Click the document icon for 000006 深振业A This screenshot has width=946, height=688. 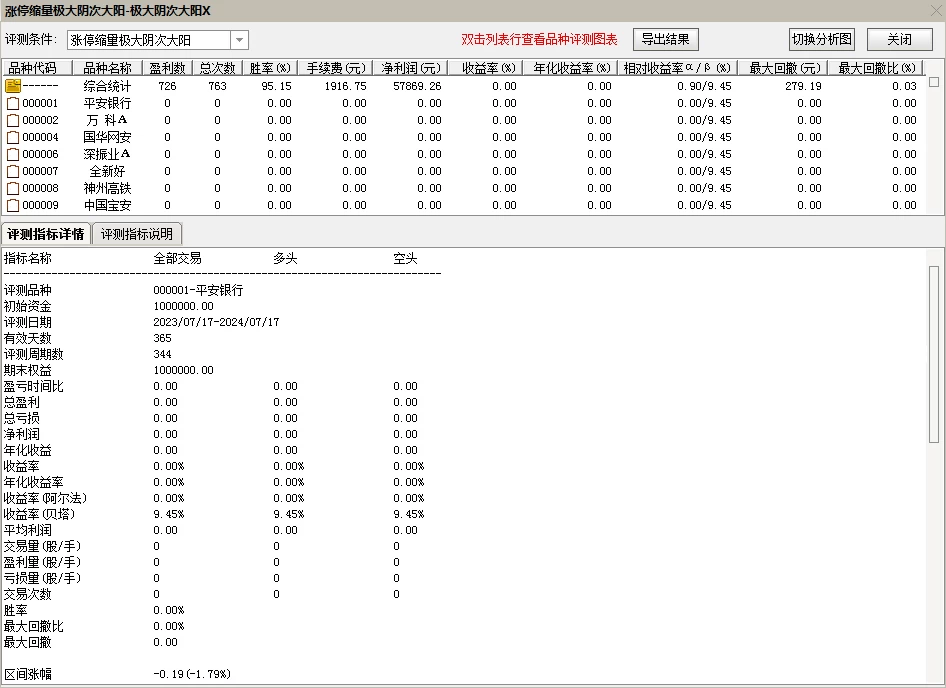click(x=13, y=154)
